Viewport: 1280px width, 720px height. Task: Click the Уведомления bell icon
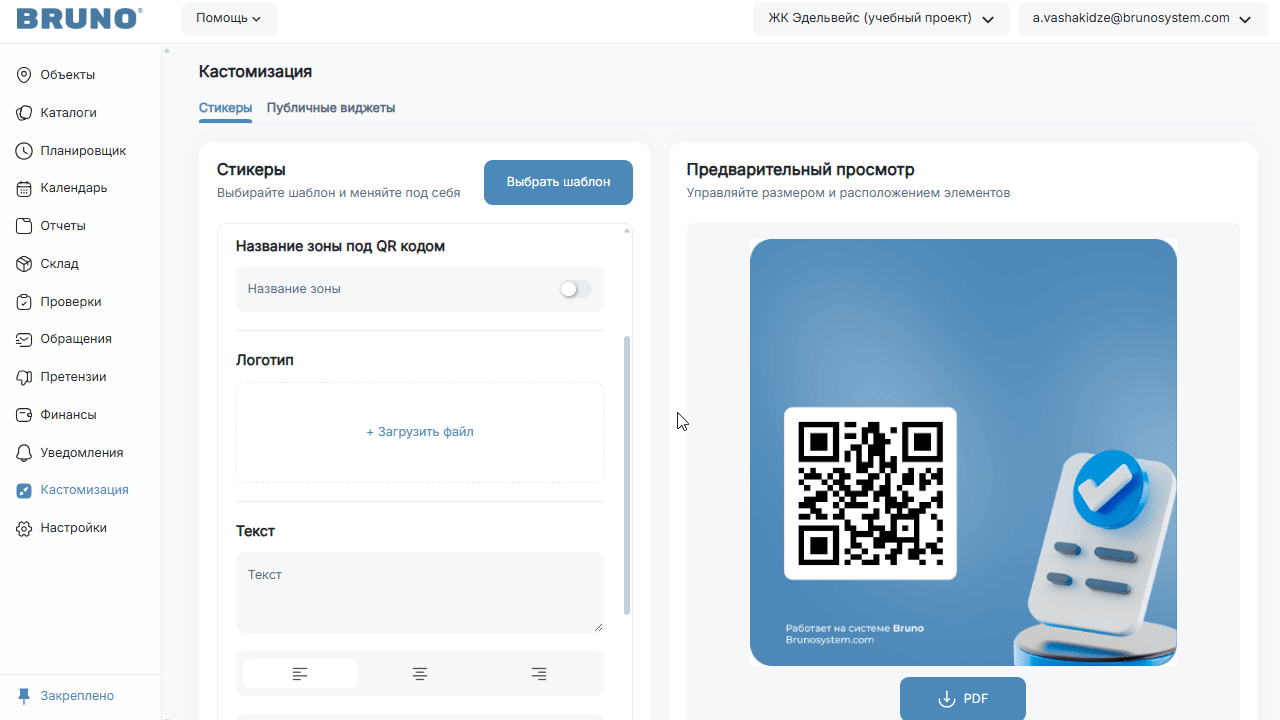[x=25, y=453]
